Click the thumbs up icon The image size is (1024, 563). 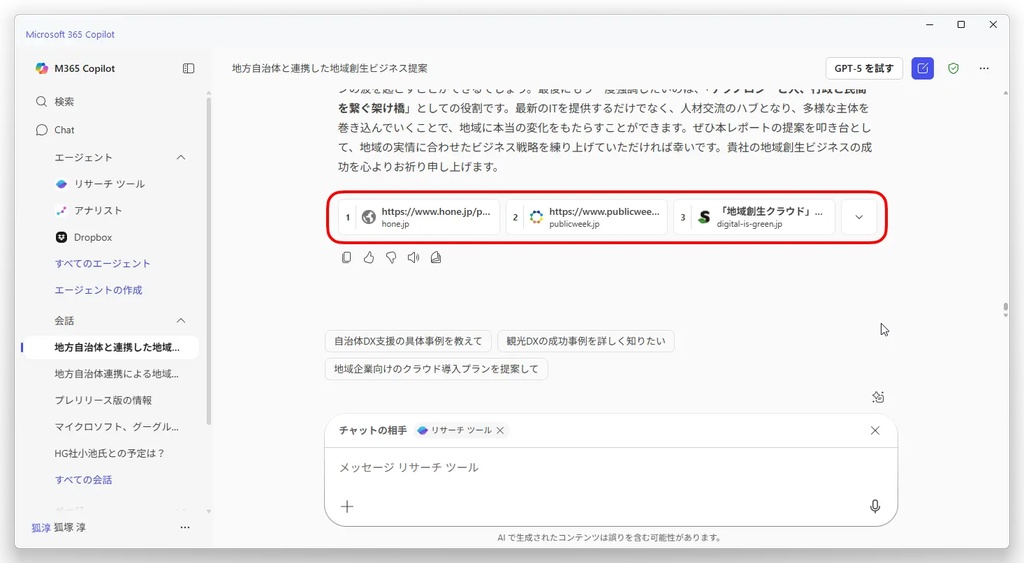coord(369,258)
